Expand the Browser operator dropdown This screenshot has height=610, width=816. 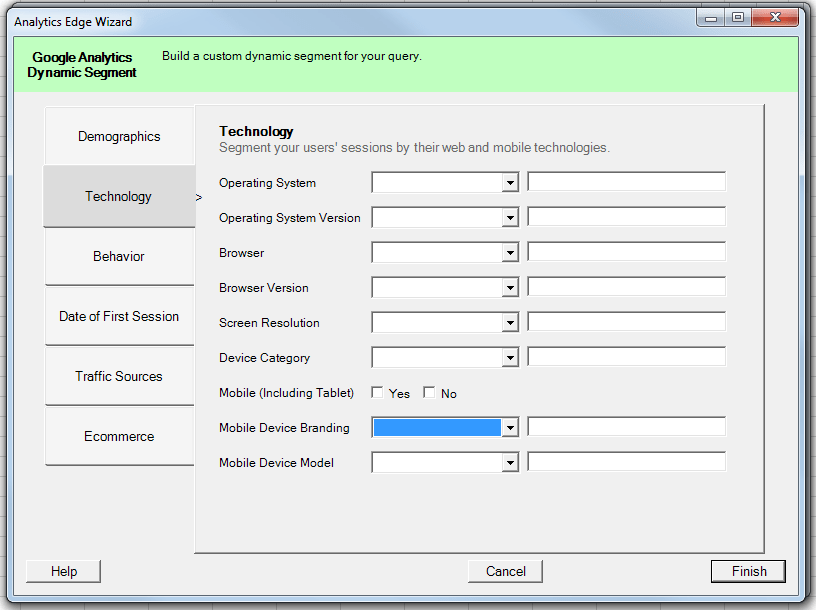coord(509,253)
